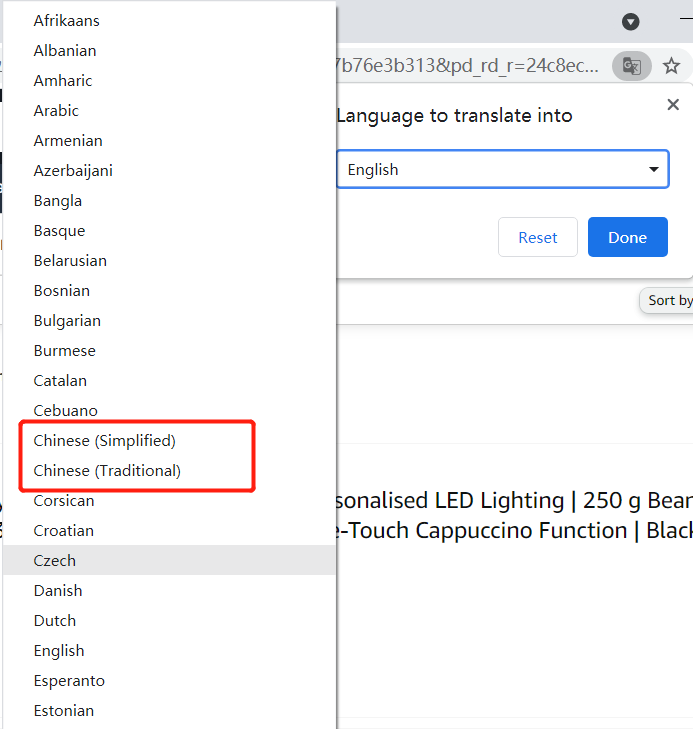Choose Belarusian language option
This screenshot has width=693, height=729.
(169, 261)
